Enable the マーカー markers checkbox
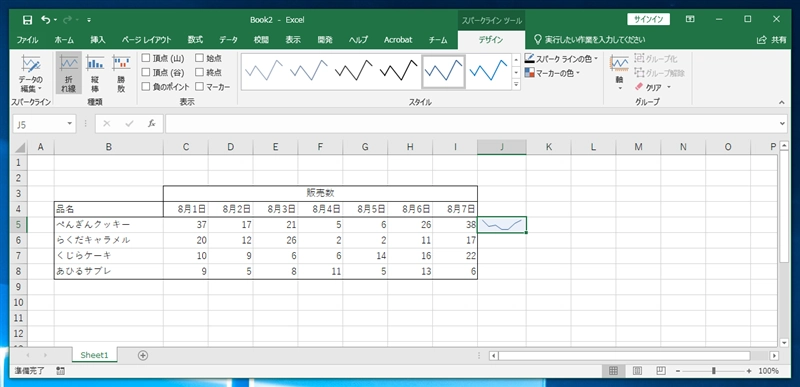Image resolution: width=800 pixels, height=387 pixels. (199, 87)
